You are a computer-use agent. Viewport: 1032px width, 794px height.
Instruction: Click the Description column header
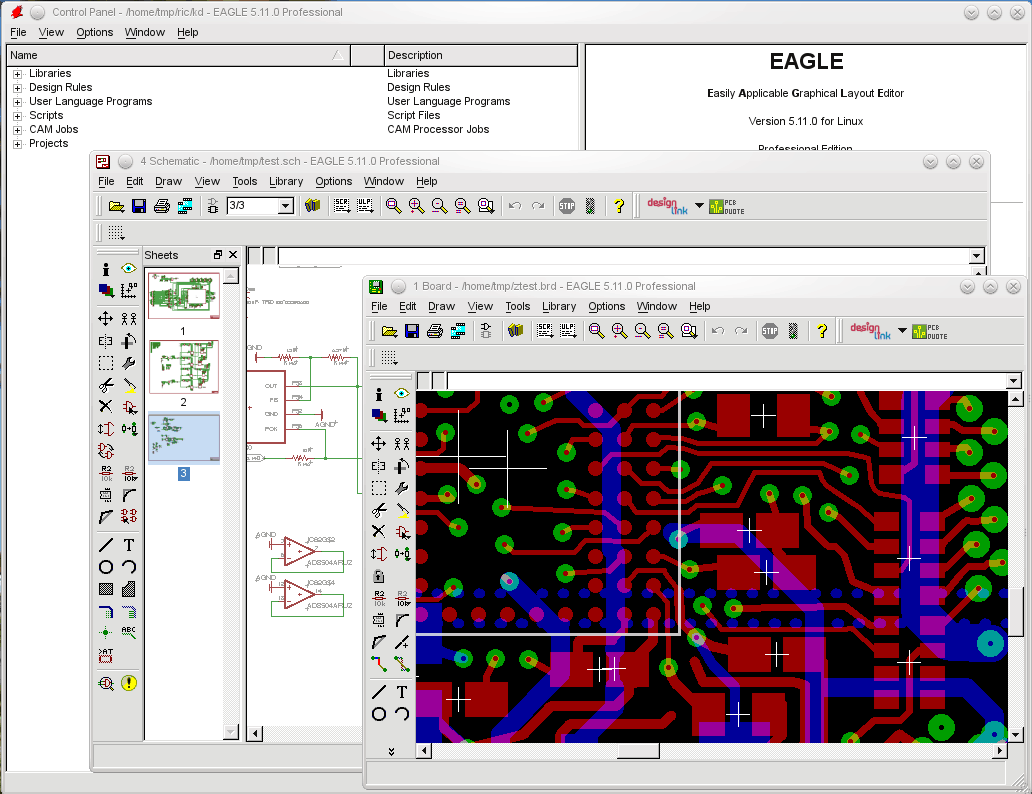(480, 55)
